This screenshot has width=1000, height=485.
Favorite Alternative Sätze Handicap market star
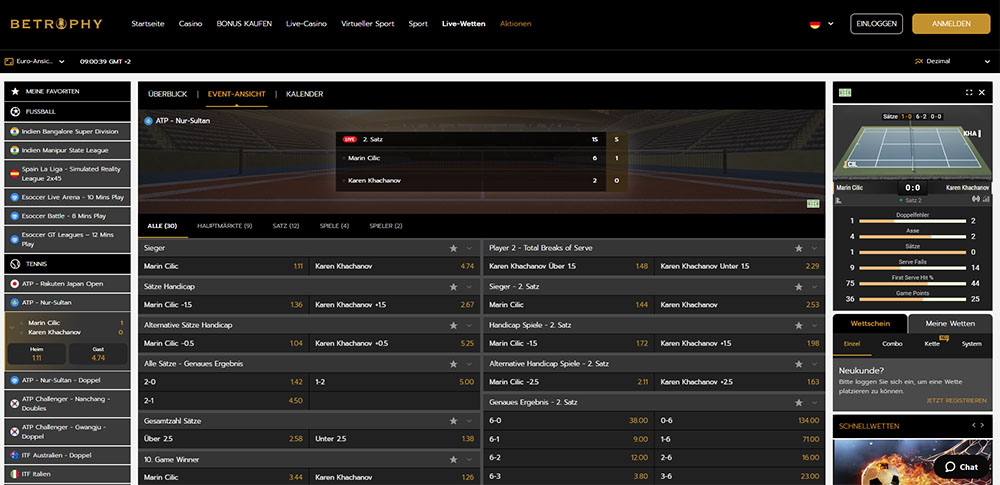(453, 325)
